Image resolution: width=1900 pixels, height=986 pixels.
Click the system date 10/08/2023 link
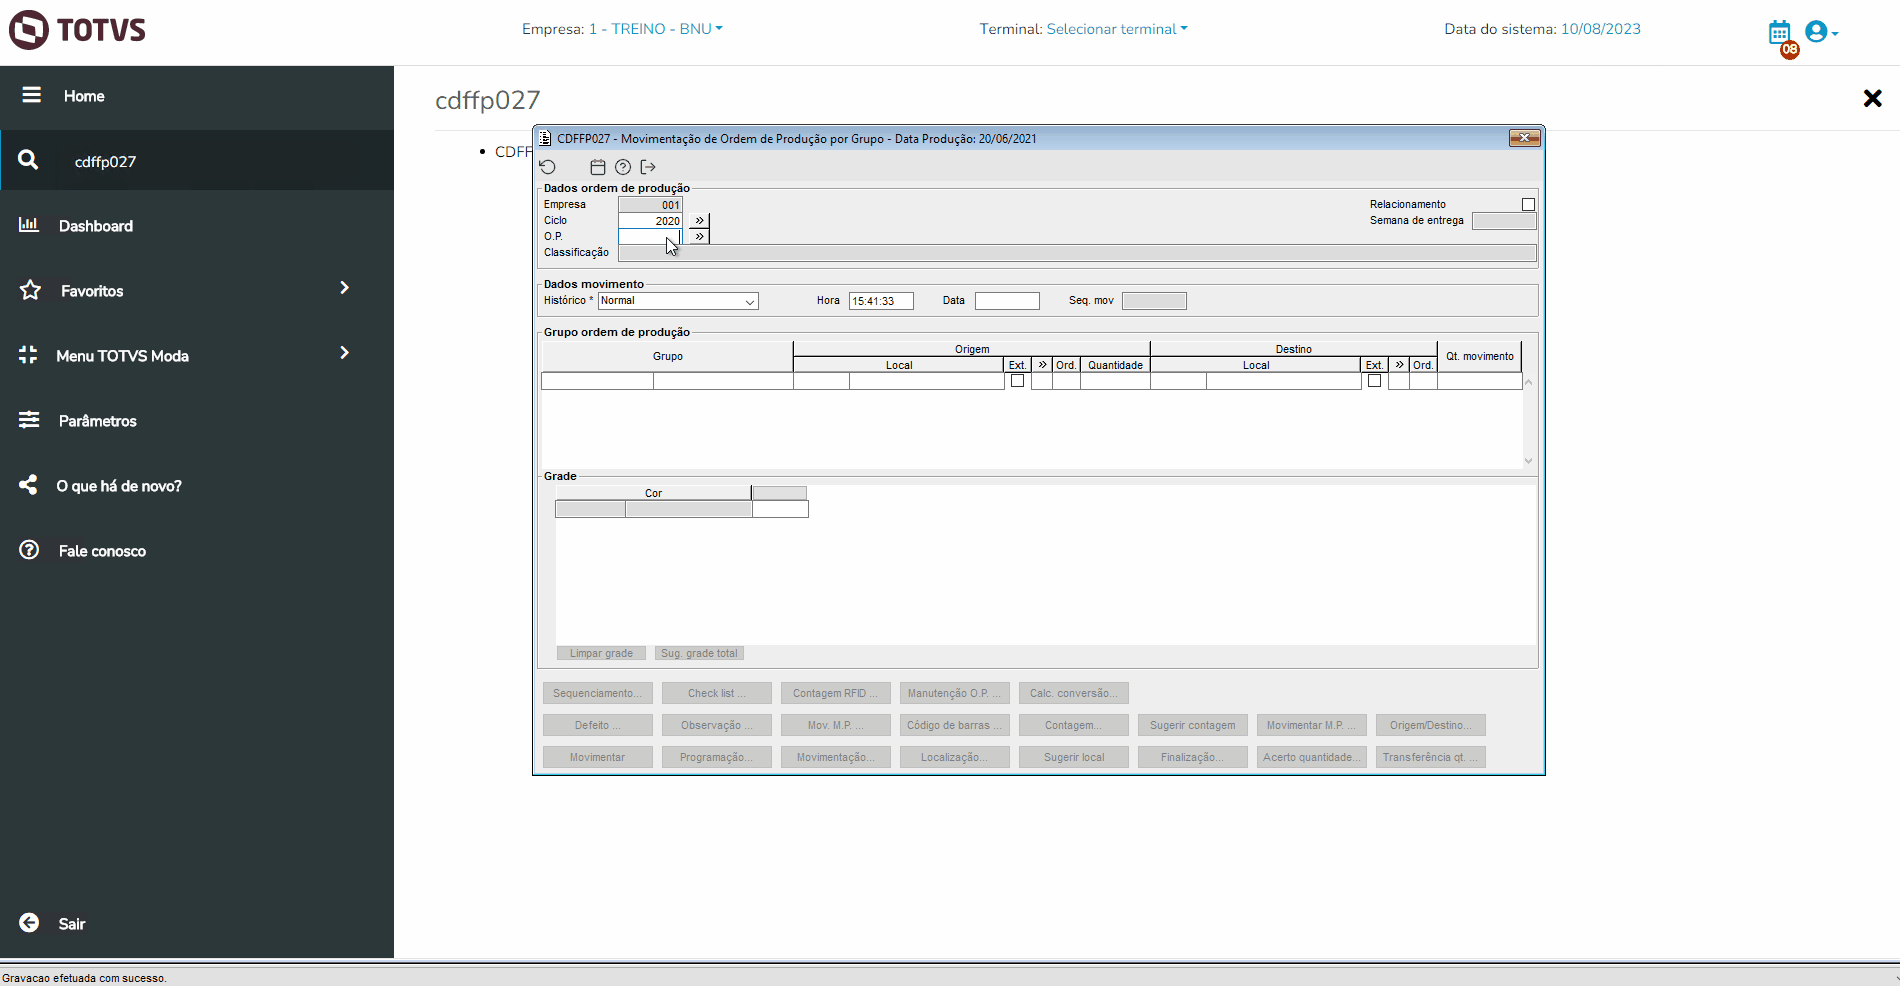[1600, 29]
